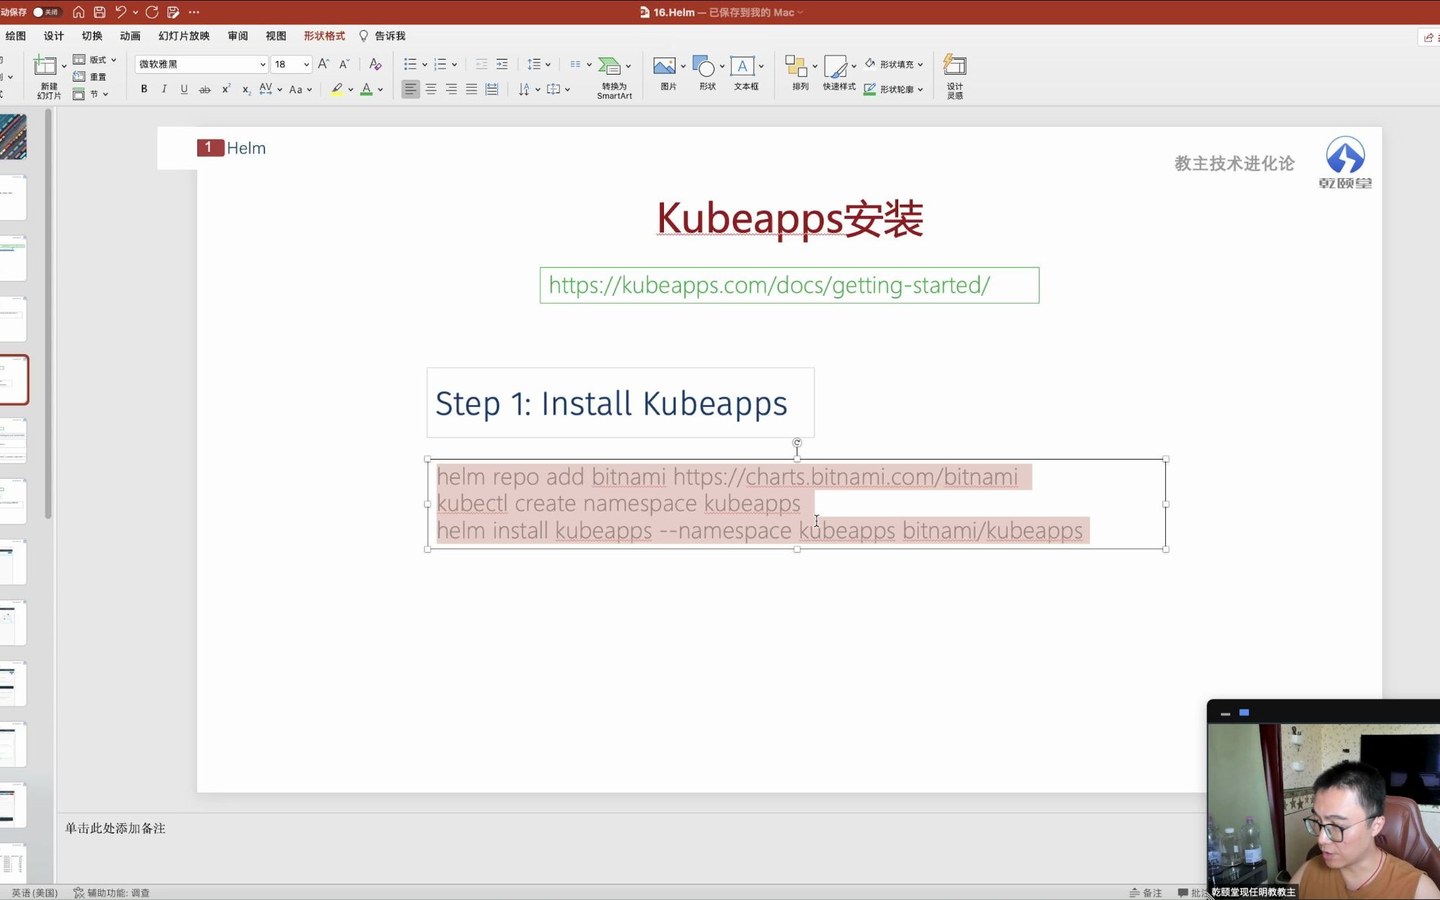1440x900 pixels.
Task: Click the Picture (图片) insert icon
Action: click(x=664, y=66)
